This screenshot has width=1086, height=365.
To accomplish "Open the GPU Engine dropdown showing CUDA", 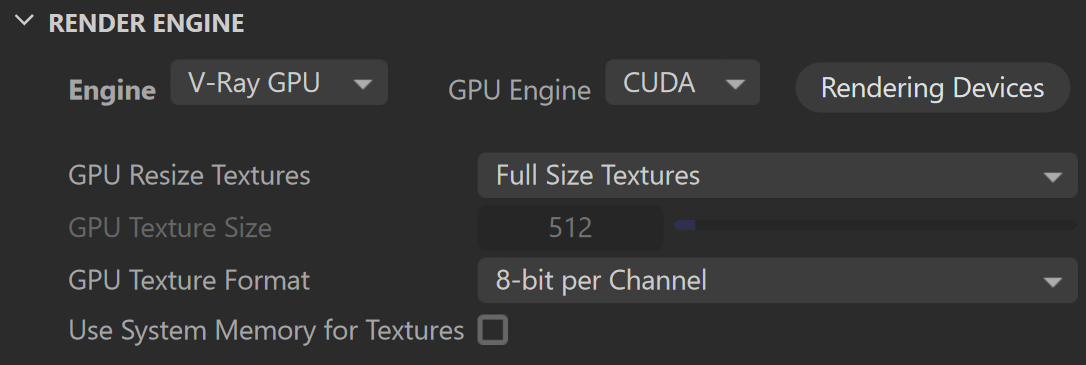I will pos(682,82).
